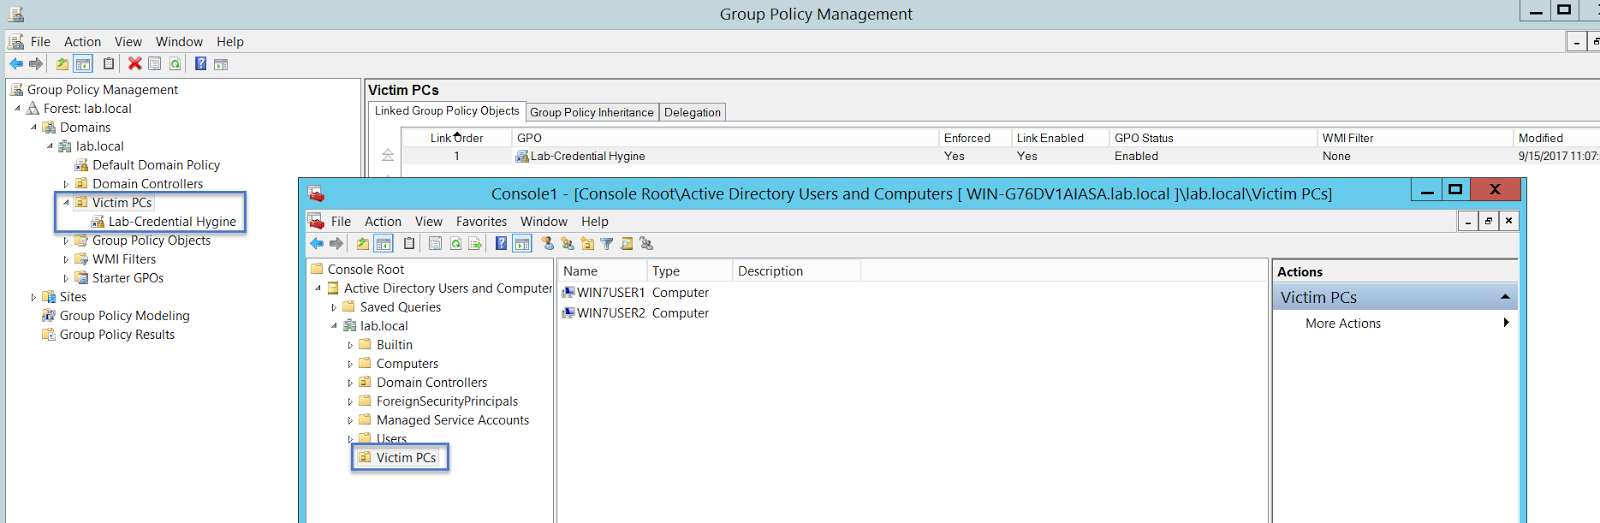Click clipboard icon in Console1 toolbar
Viewport: 1600px width, 523px height.
coord(409,244)
